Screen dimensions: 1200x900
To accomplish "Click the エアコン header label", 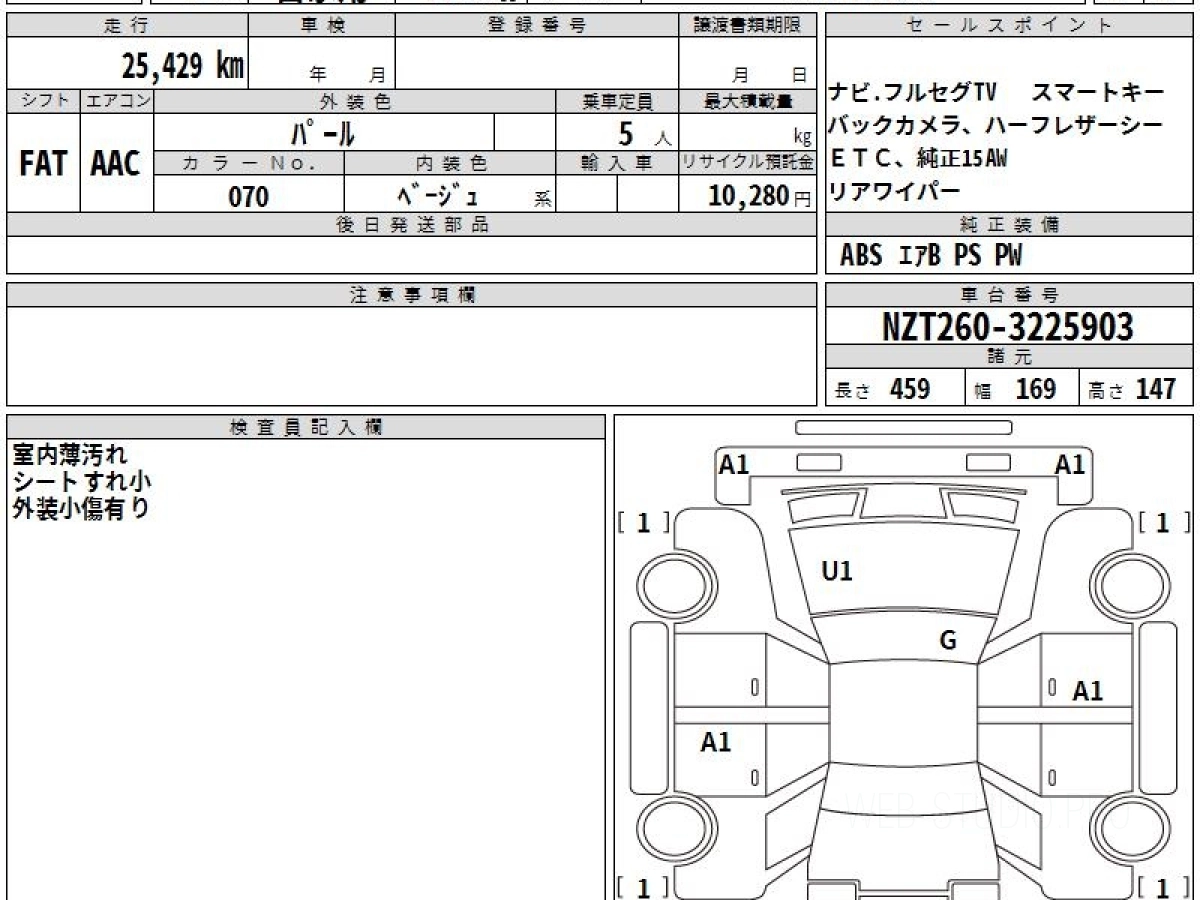I will pyautogui.click(x=117, y=101).
